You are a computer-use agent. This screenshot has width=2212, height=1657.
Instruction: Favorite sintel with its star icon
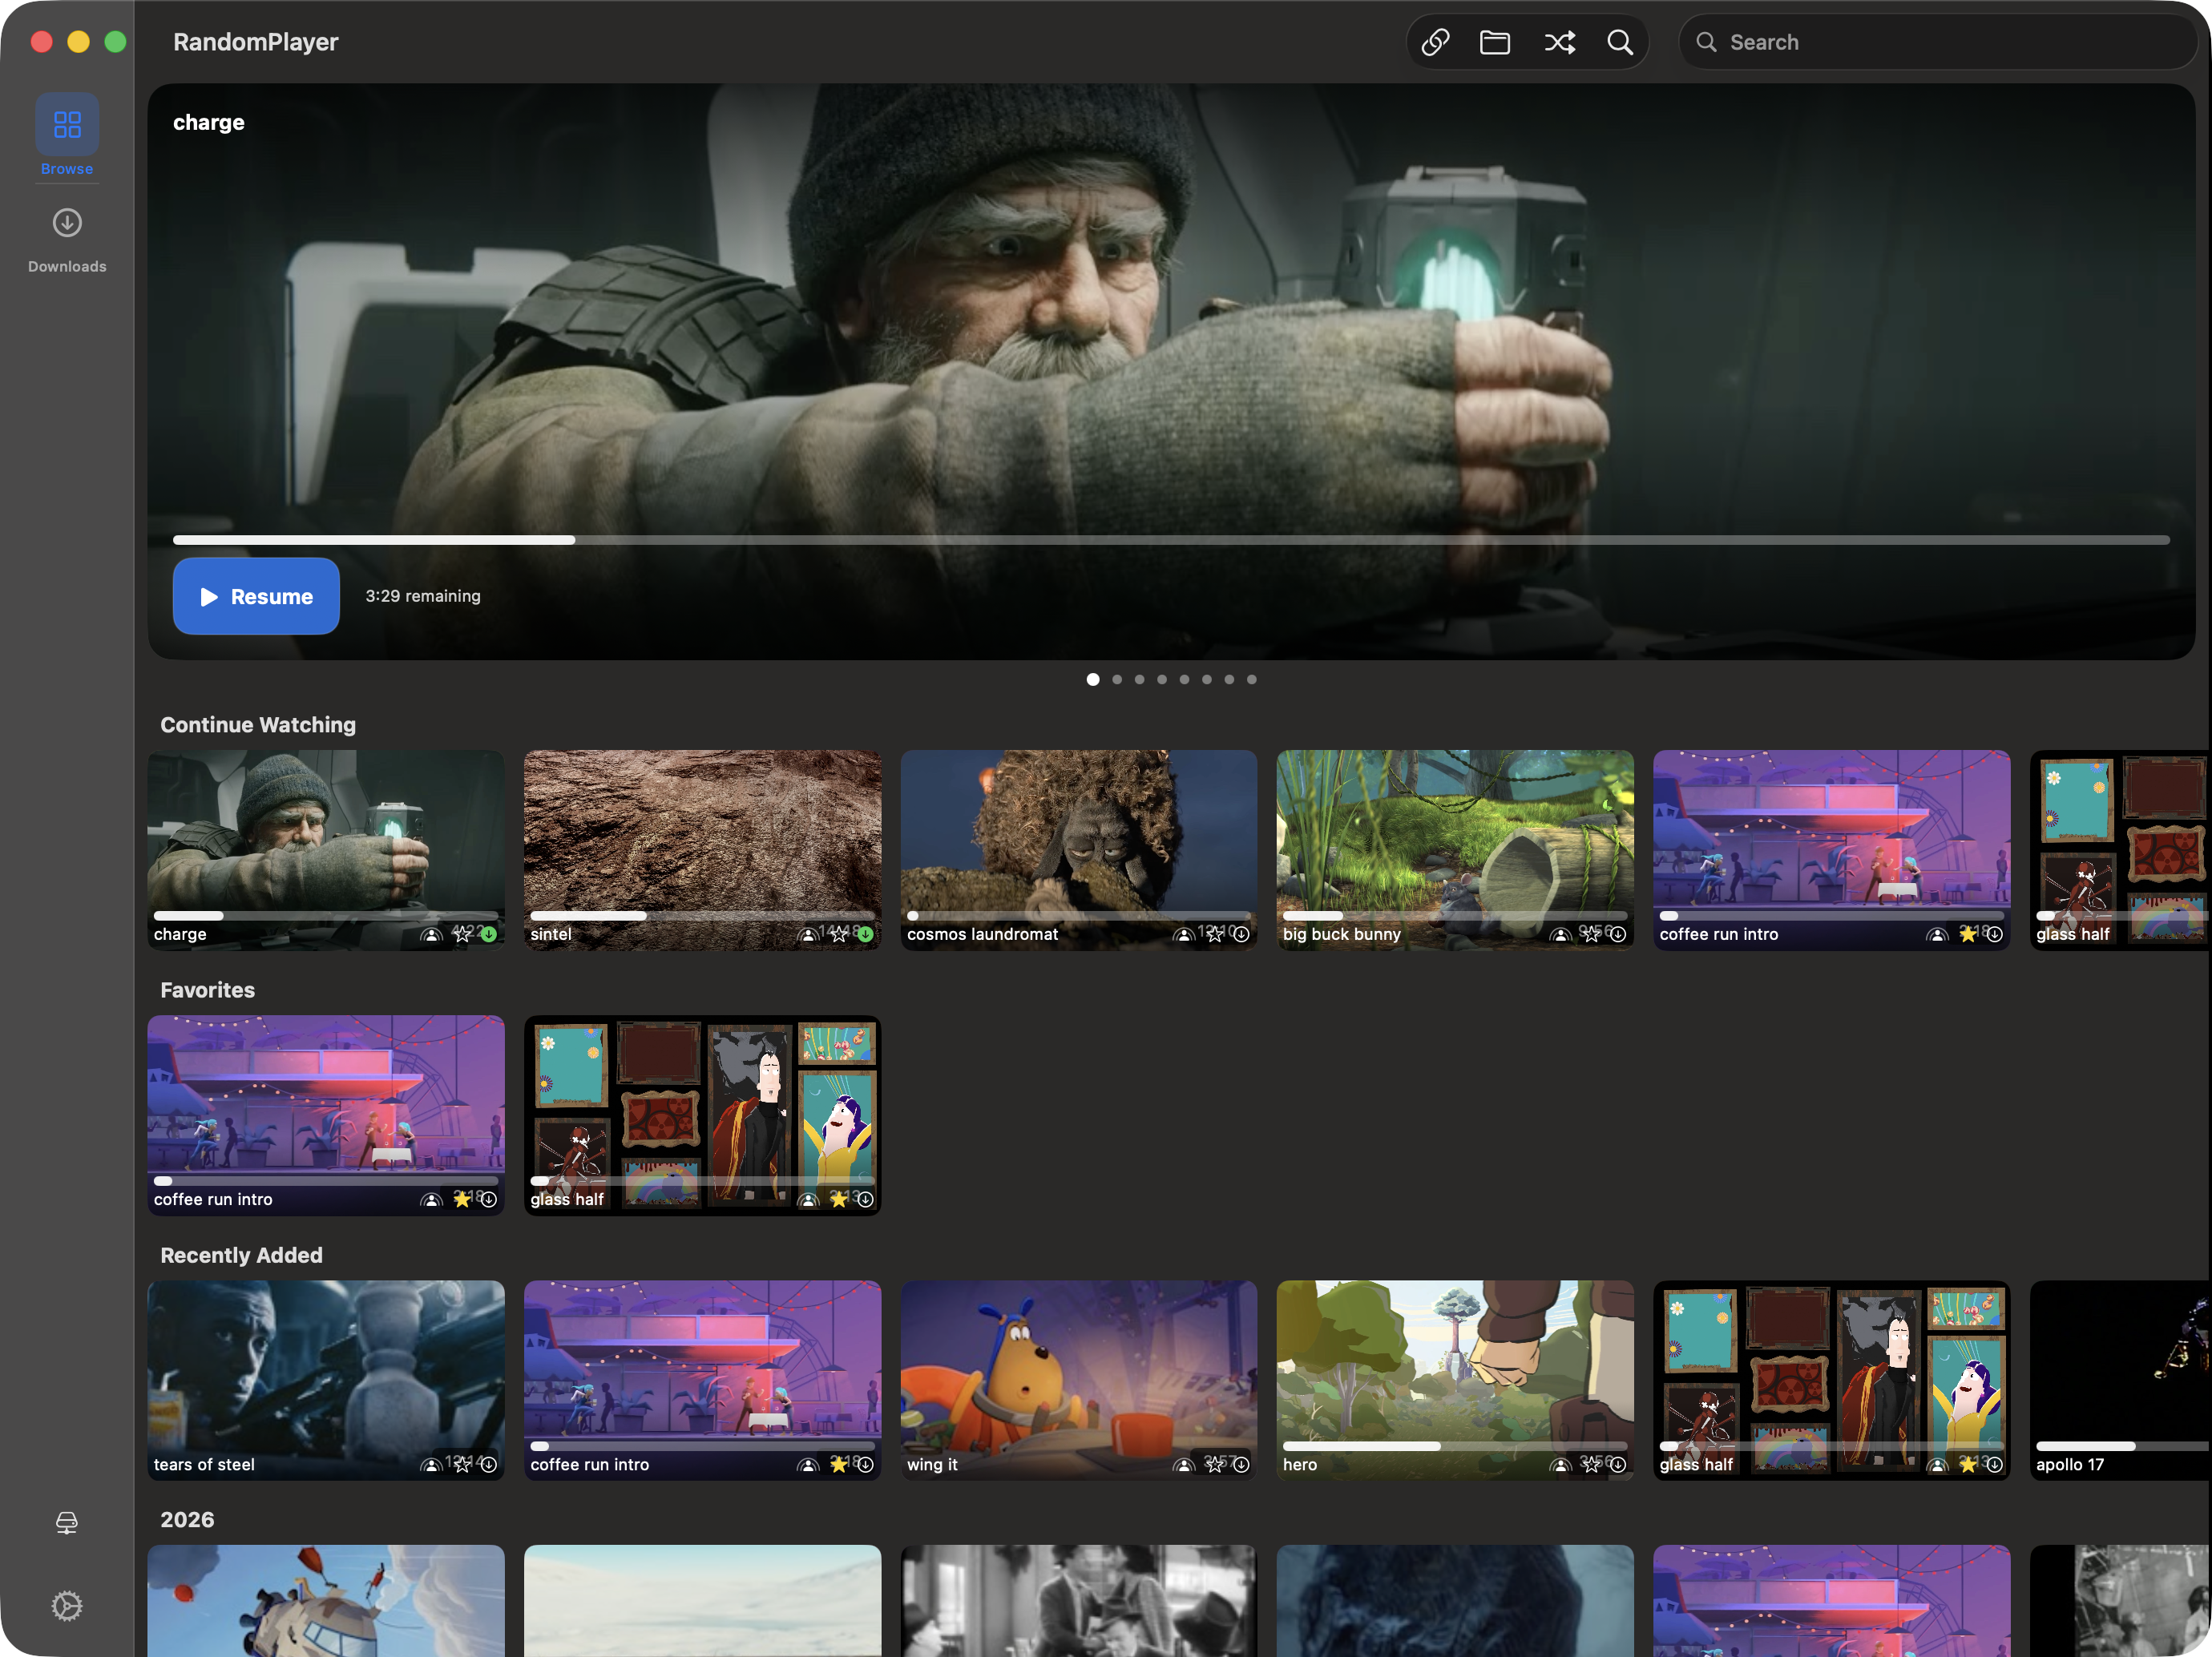coord(839,934)
